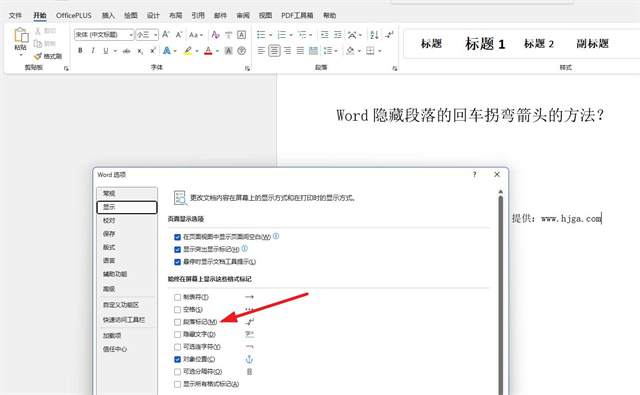Toggle underline formatting U
This screenshot has width=640, height=395.
106,51
